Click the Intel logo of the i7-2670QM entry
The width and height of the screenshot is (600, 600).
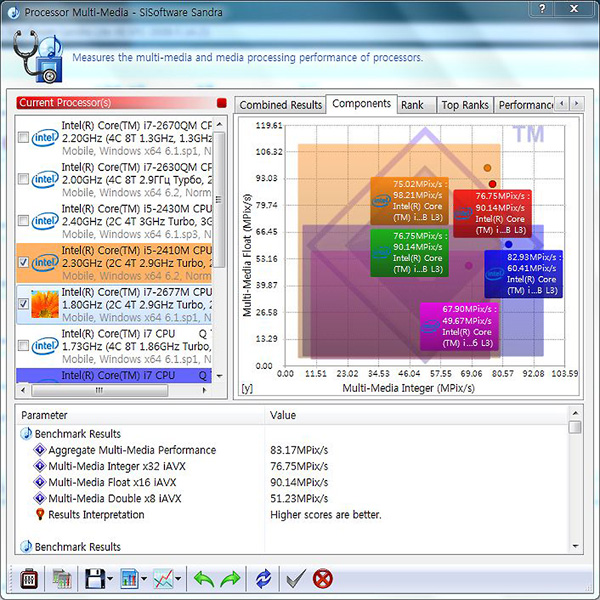[x=45, y=138]
